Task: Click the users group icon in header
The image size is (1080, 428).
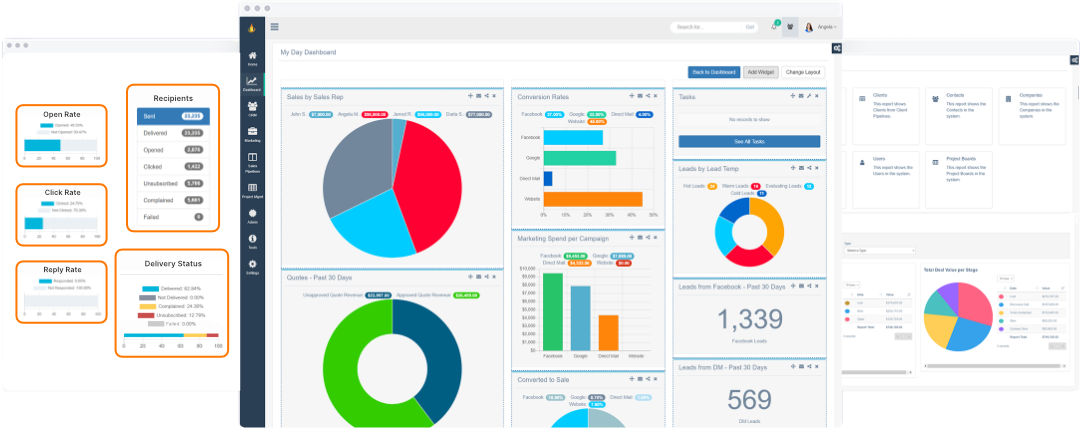Action: point(790,27)
